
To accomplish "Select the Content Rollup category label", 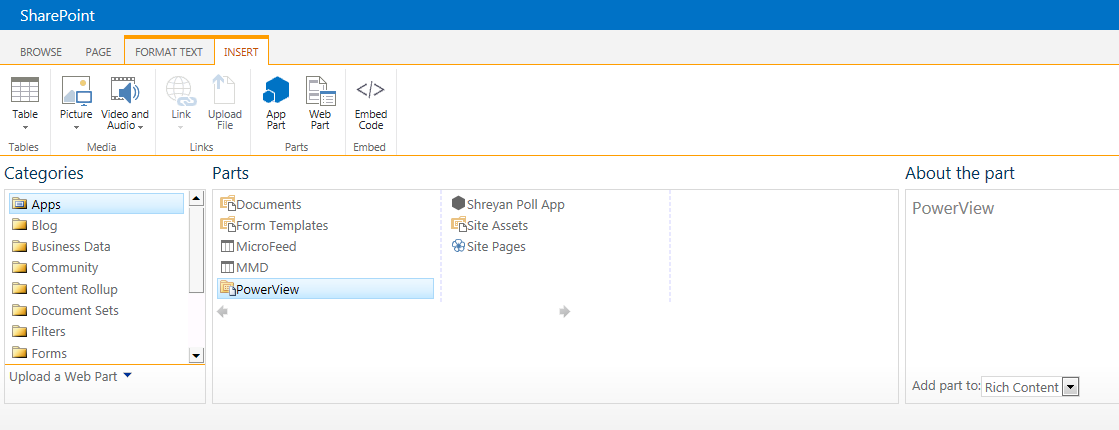I will (x=74, y=290).
